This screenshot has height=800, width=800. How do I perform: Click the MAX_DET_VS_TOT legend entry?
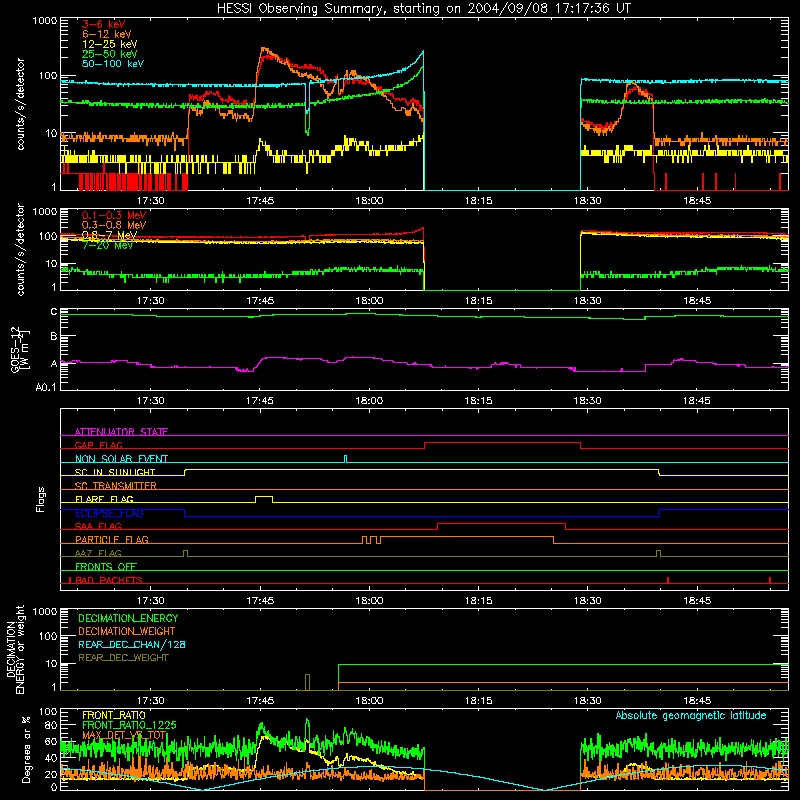tap(124, 735)
